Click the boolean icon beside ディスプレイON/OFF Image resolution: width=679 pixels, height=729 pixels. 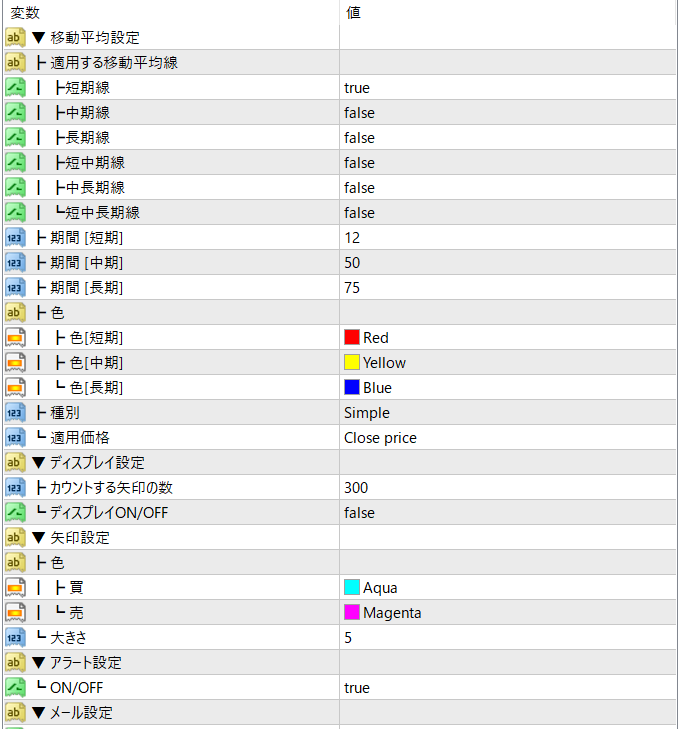click(15, 513)
